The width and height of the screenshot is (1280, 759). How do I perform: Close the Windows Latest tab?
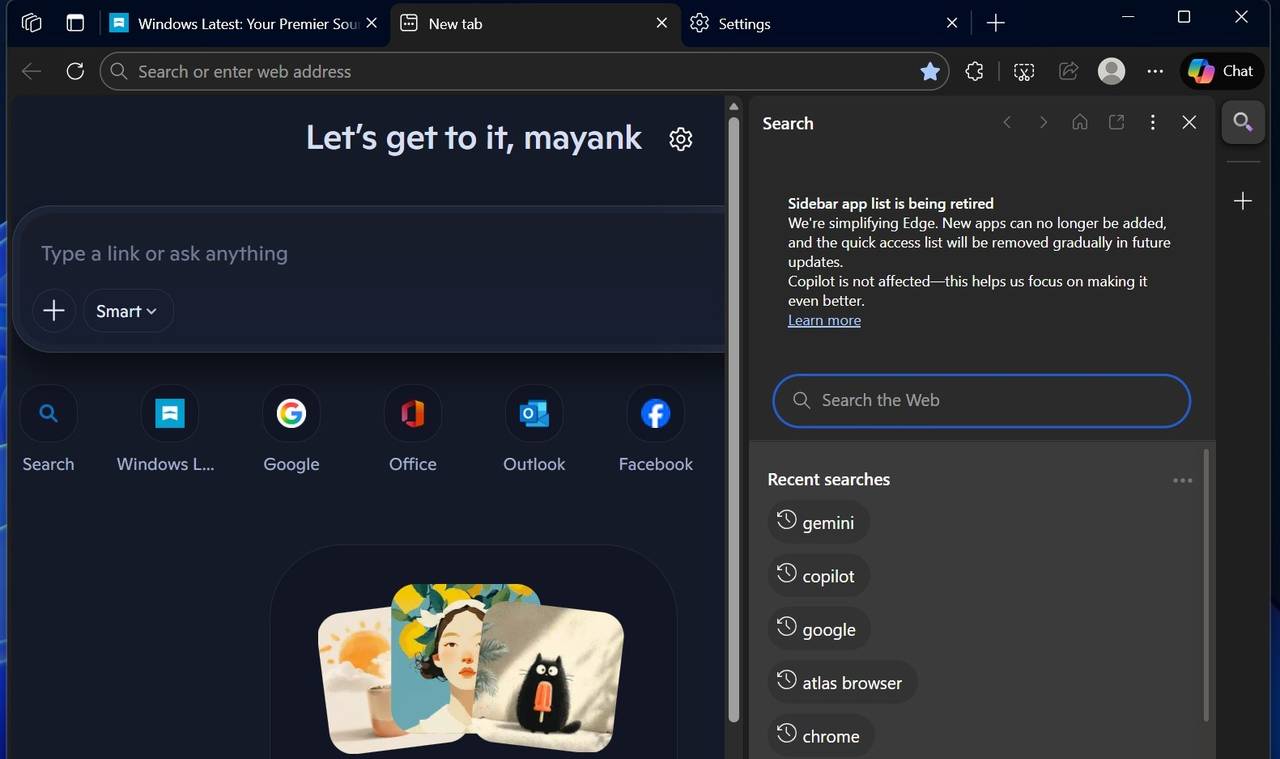(372, 23)
